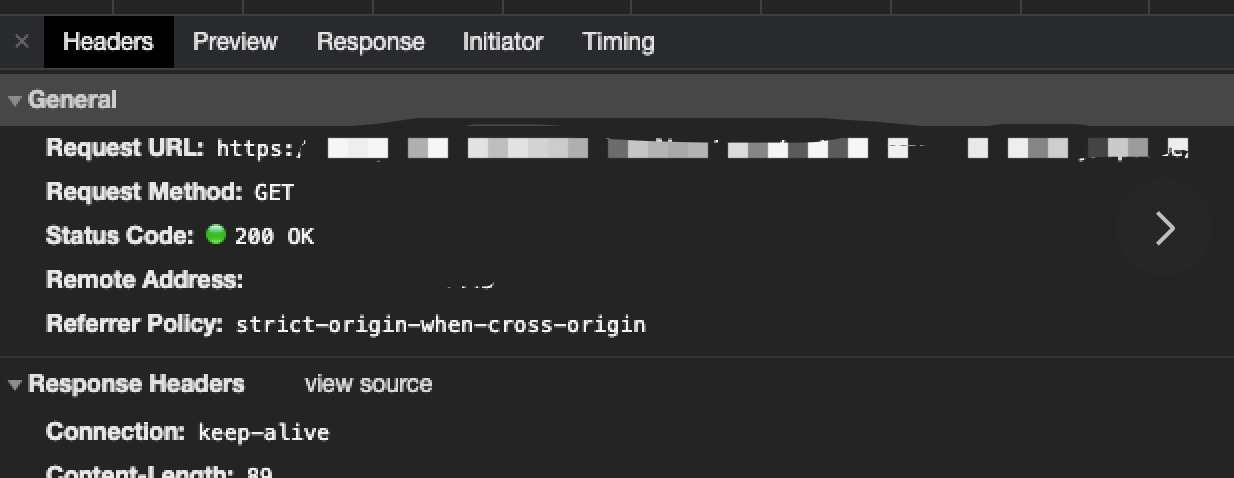Switch to the Response tab

point(370,42)
